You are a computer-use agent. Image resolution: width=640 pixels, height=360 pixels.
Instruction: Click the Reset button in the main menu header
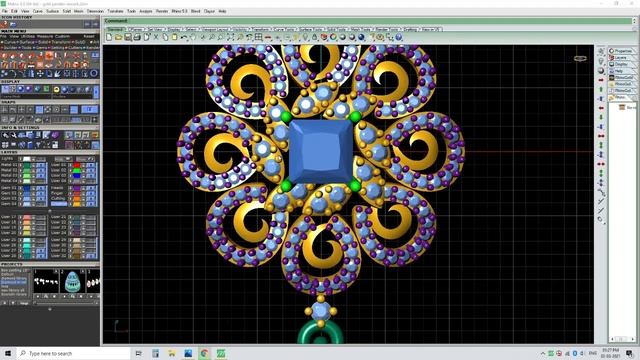[89, 36]
